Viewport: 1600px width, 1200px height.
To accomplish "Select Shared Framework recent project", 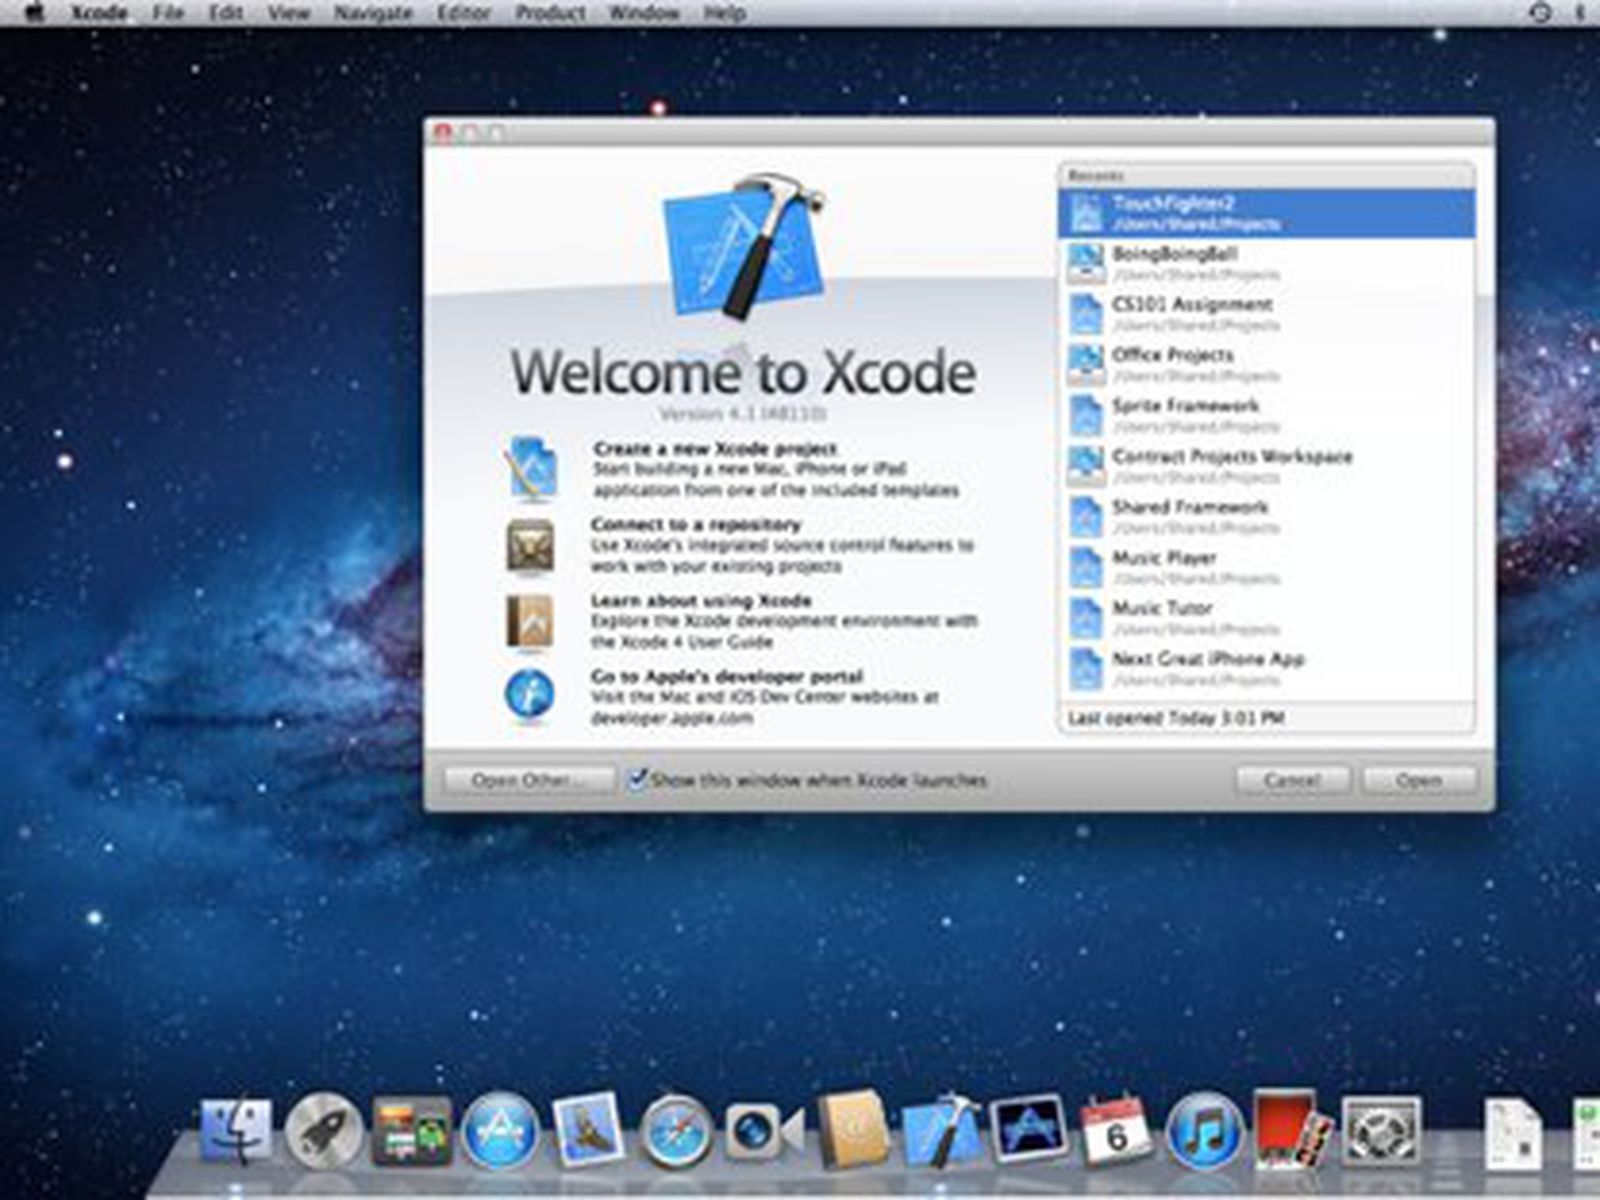I will click(x=1266, y=517).
